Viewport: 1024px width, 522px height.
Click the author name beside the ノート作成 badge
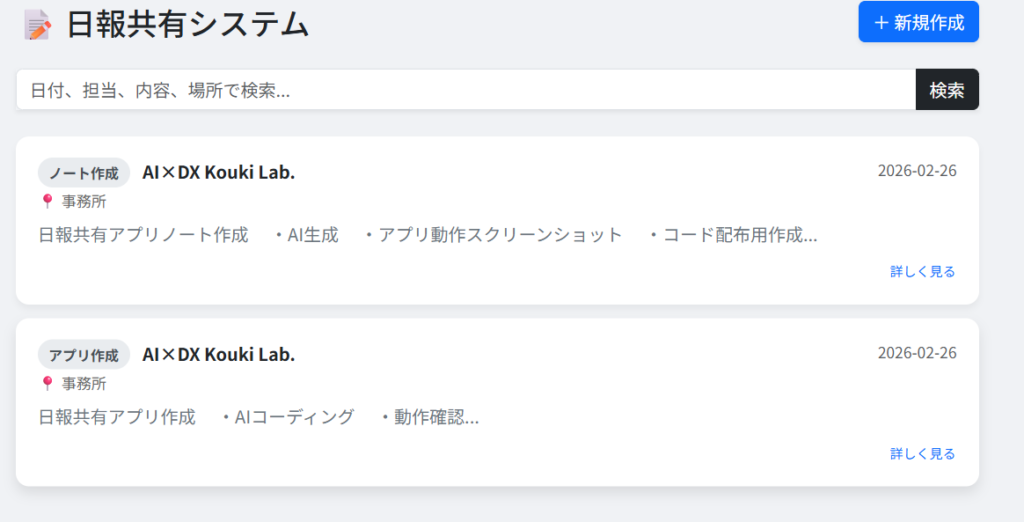click(219, 172)
